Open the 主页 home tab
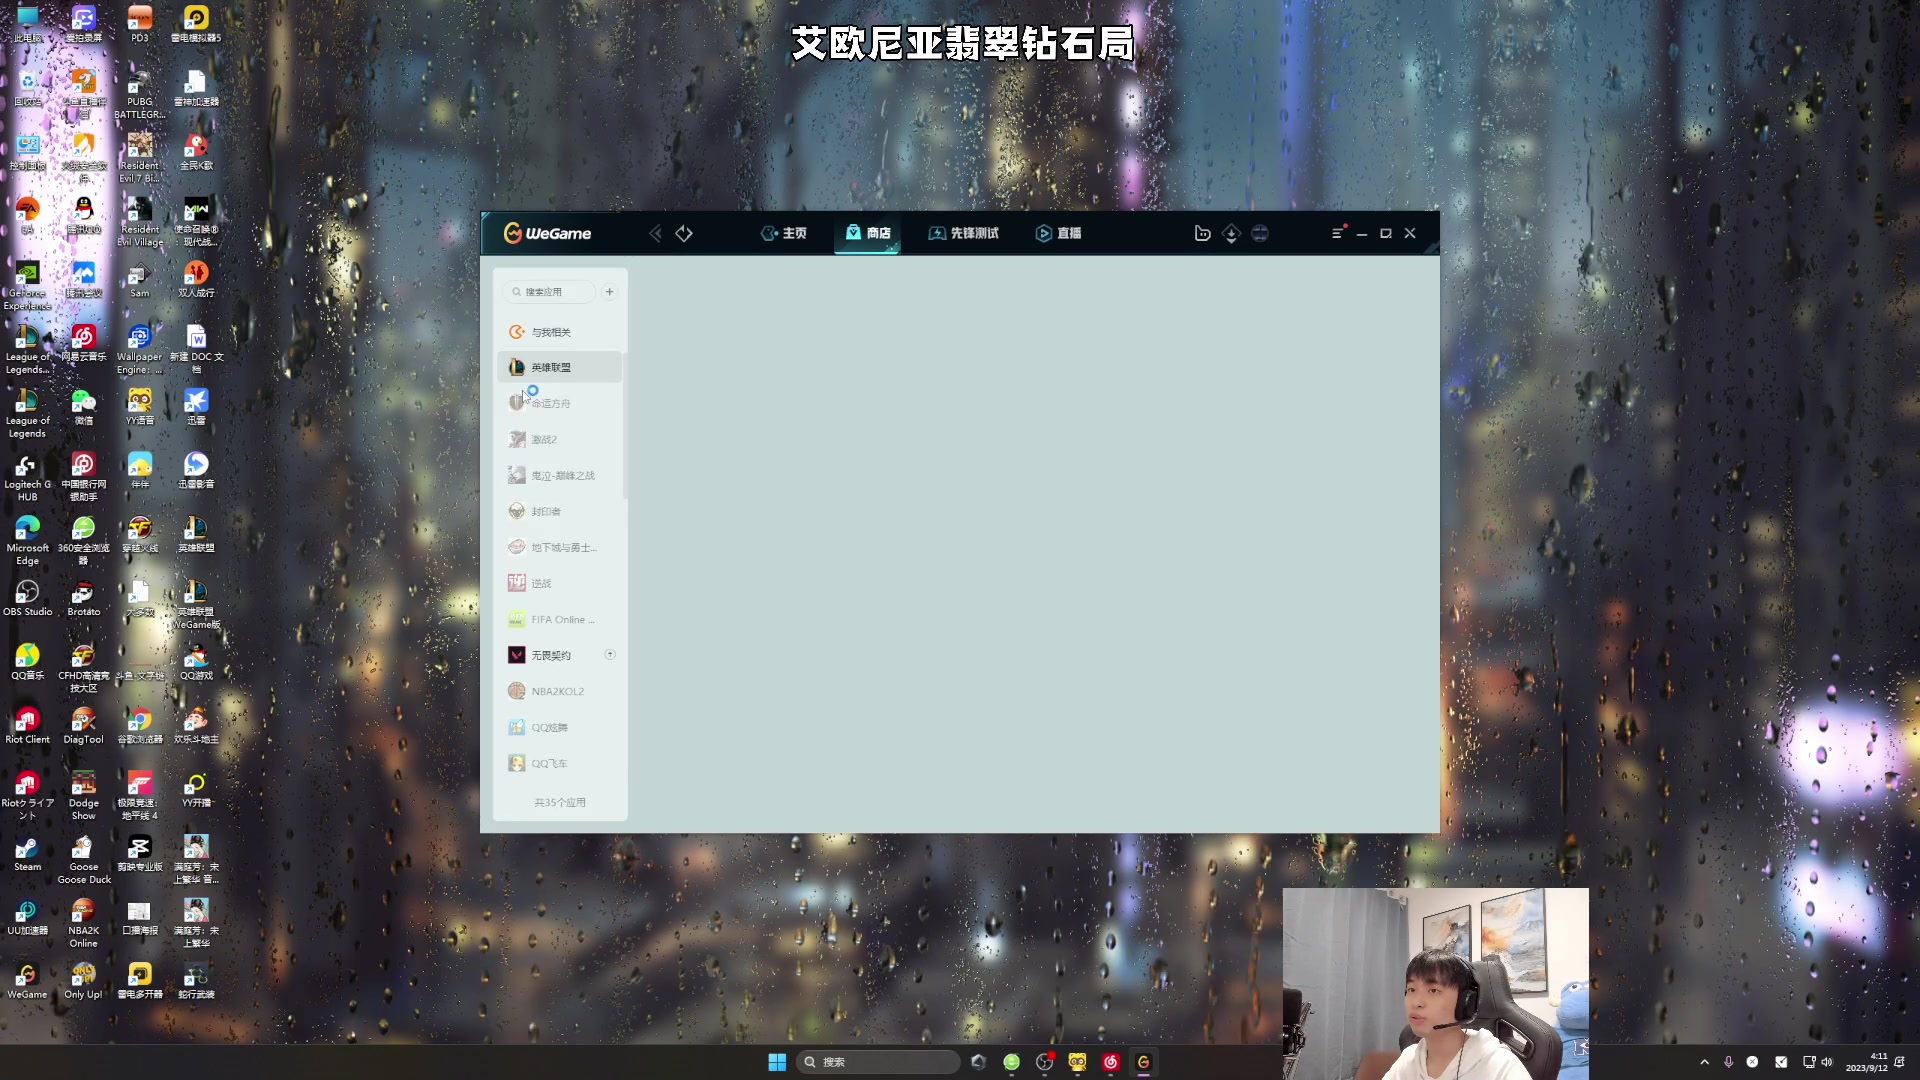This screenshot has height=1080, width=1920. (784, 233)
